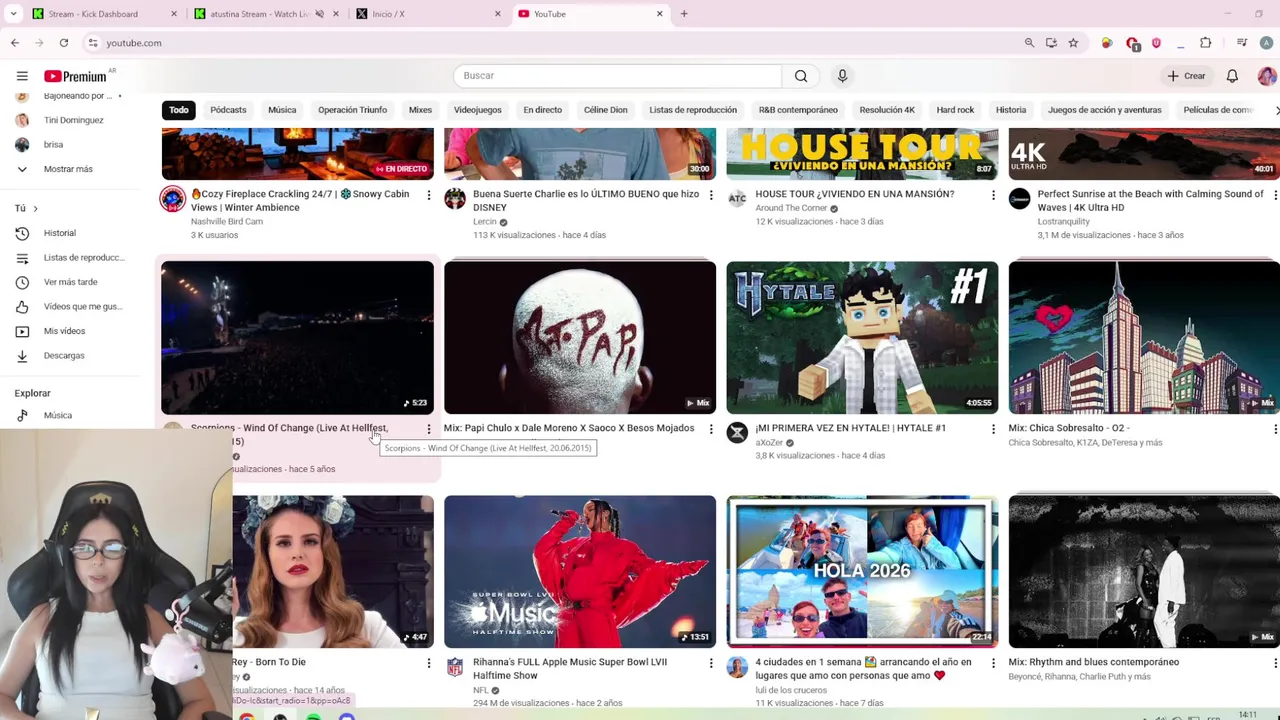Start voice search with the microphone

tap(842, 76)
